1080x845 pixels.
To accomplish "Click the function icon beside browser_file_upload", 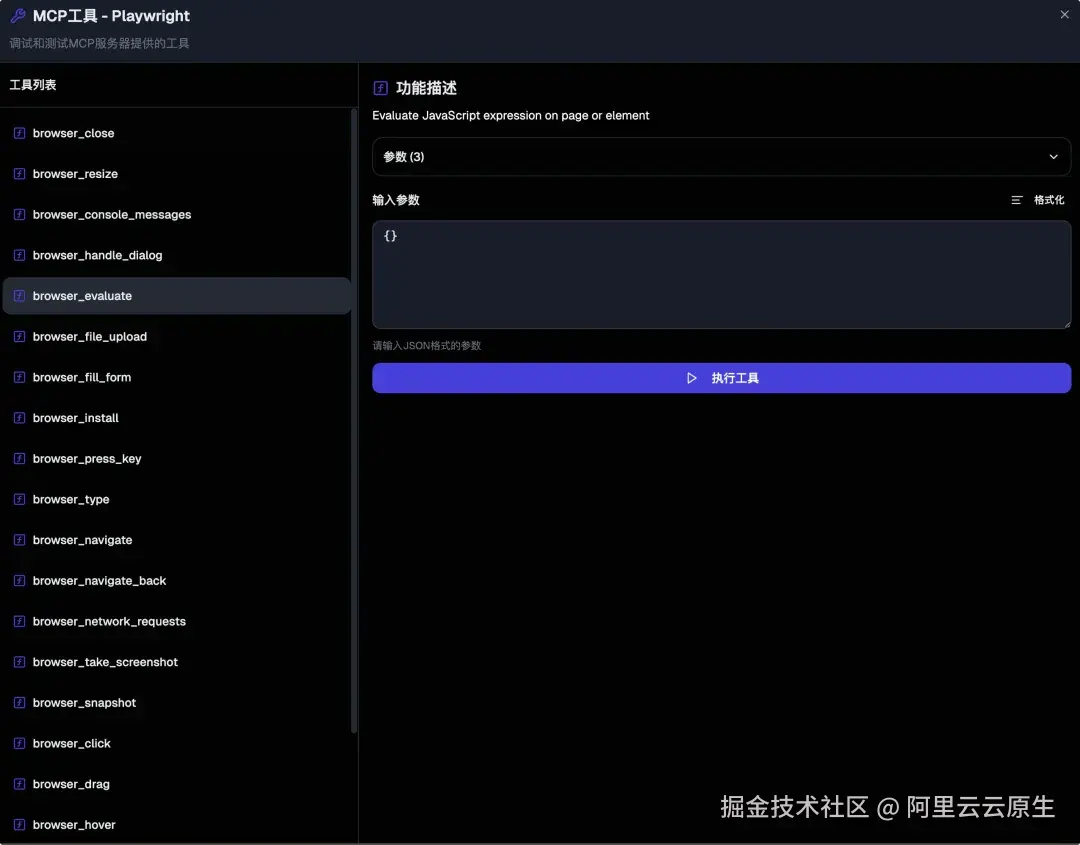I will click(x=20, y=336).
